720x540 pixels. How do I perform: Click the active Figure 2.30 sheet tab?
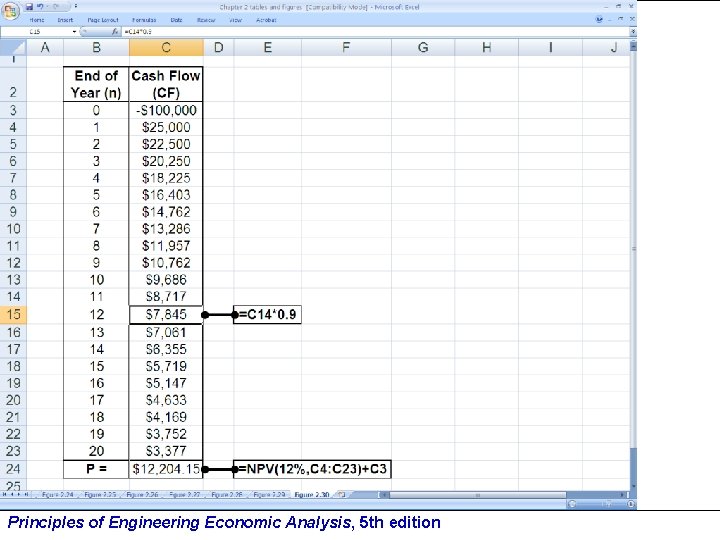pyautogui.click(x=312, y=495)
